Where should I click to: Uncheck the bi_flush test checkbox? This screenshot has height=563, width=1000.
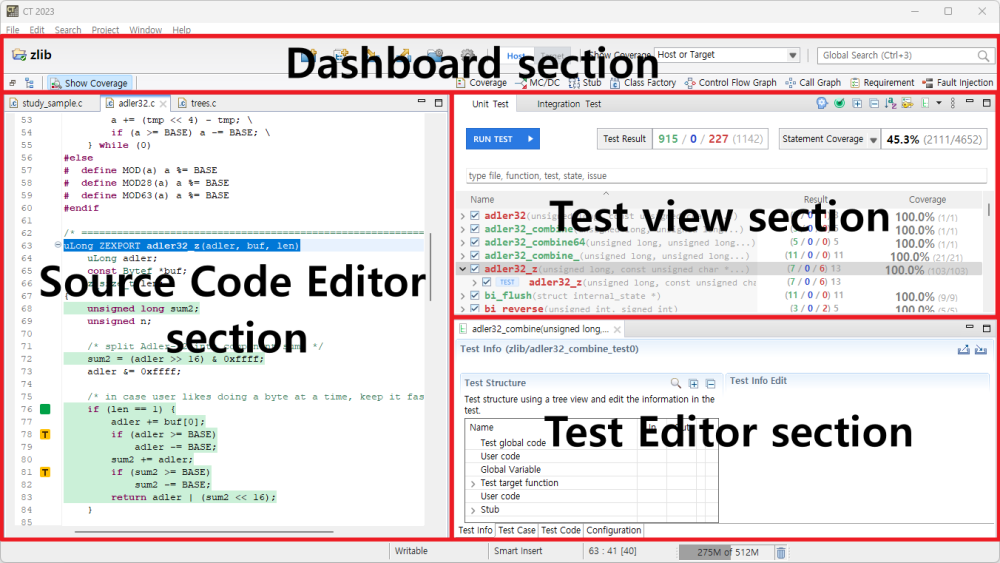(474, 295)
